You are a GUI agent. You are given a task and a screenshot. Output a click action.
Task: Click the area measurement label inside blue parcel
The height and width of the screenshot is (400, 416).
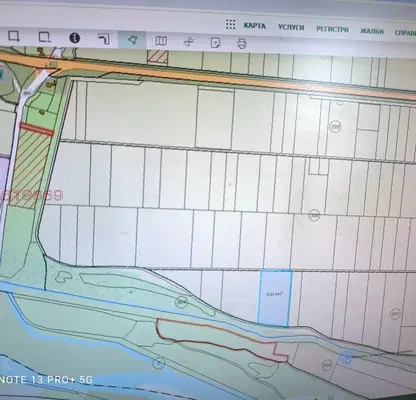coord(275,294)
